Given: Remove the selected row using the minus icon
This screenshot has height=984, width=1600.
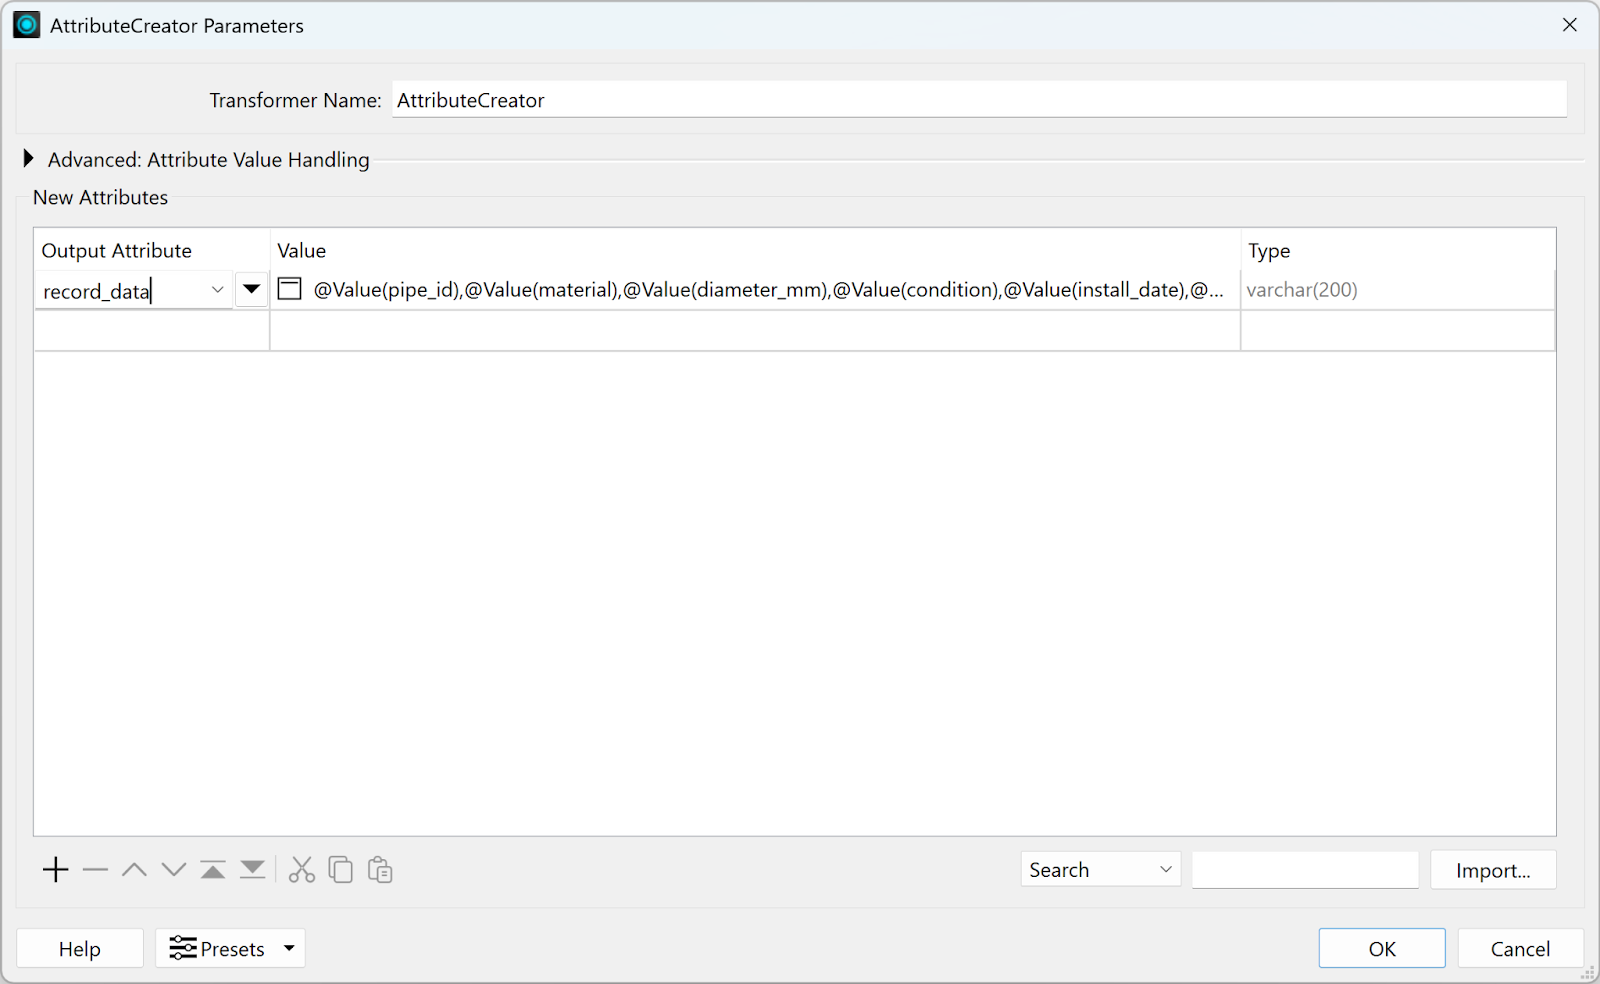Looking at the screenshot, I should (95, 869).
